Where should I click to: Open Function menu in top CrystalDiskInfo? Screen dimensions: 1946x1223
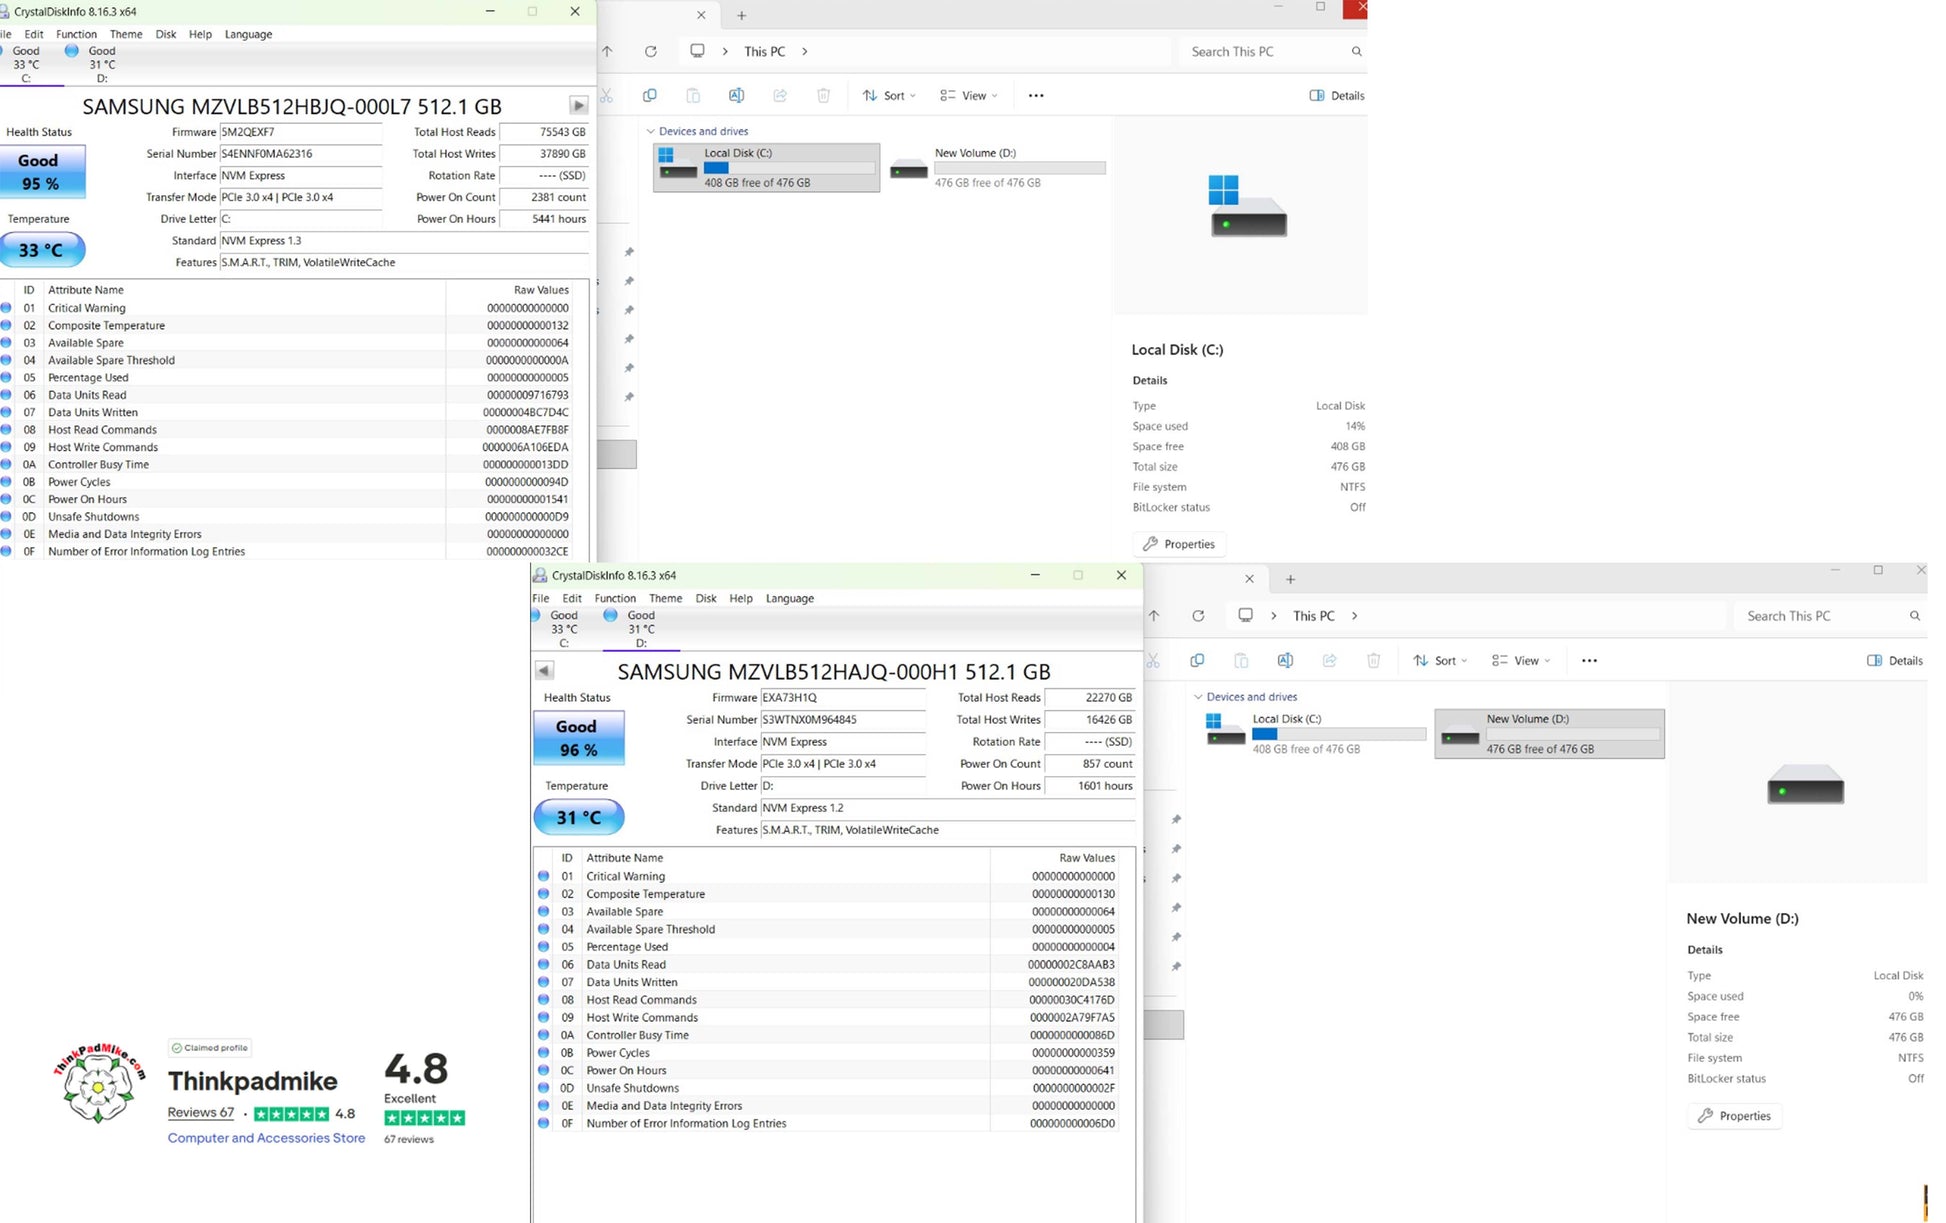tap(76, 34)
